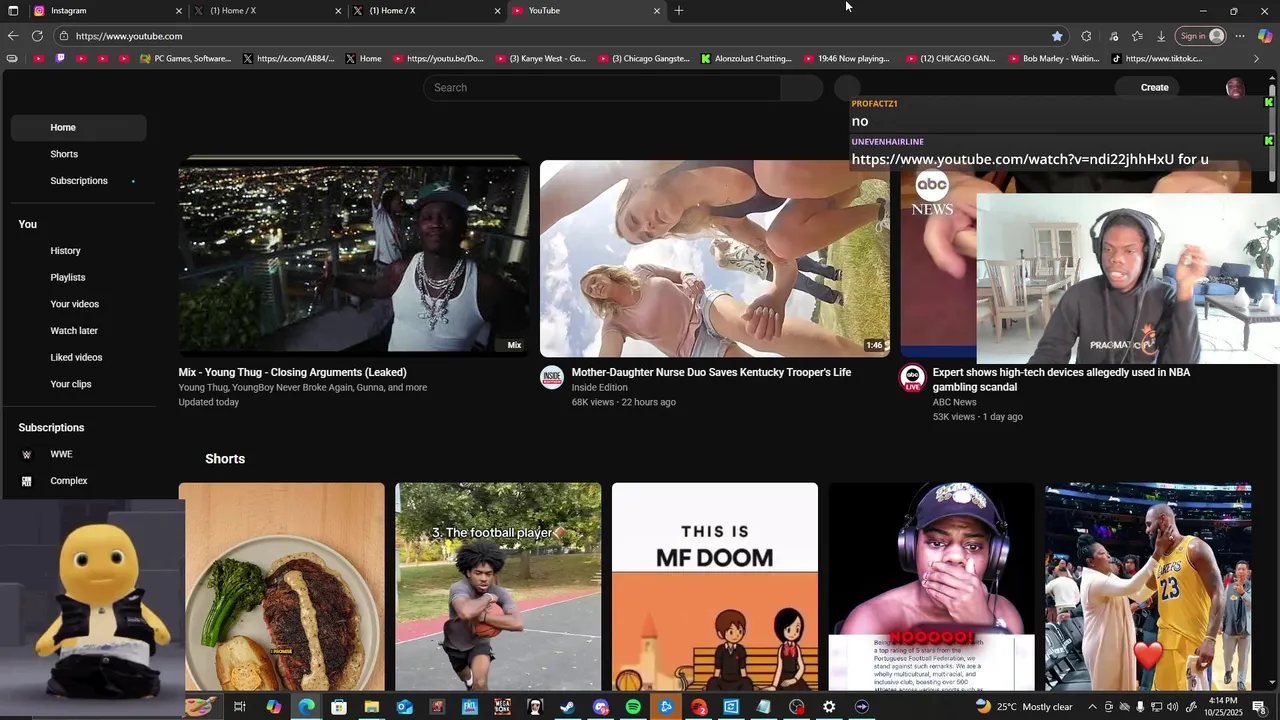Open the You section heading
Screen dimensions: 1280x720
[x=28, y=224]
